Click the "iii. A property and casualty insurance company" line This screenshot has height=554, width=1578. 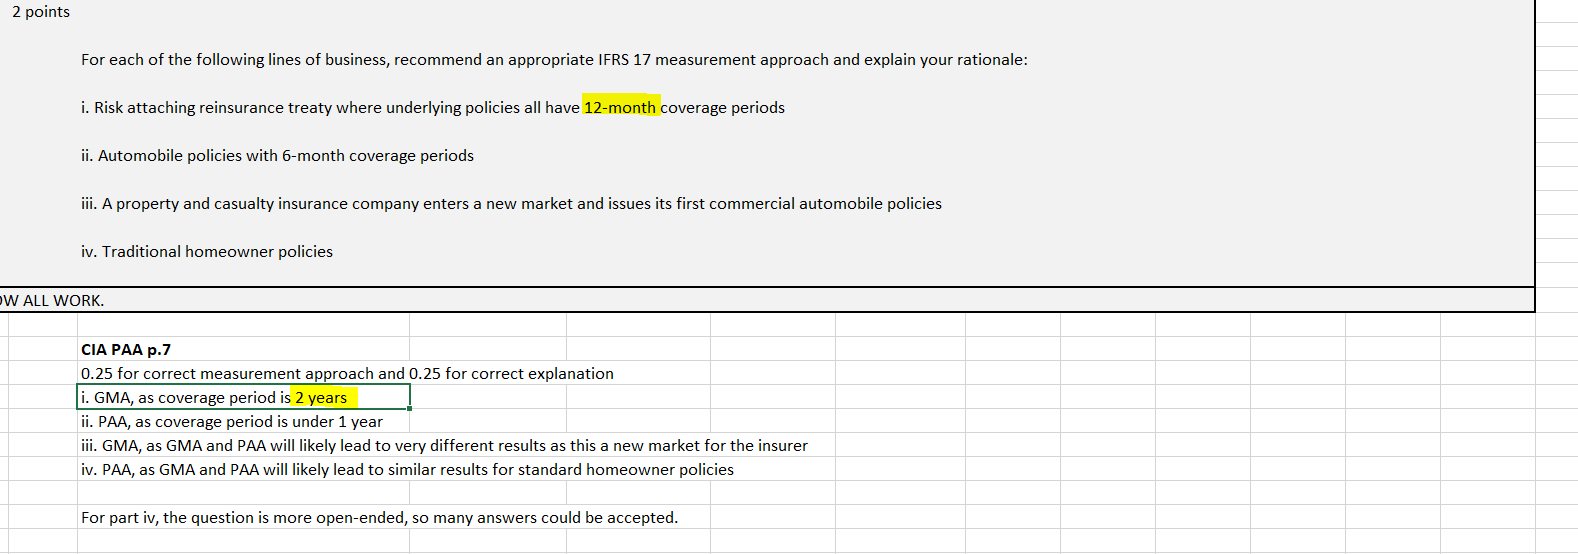(x=511, y=204)
